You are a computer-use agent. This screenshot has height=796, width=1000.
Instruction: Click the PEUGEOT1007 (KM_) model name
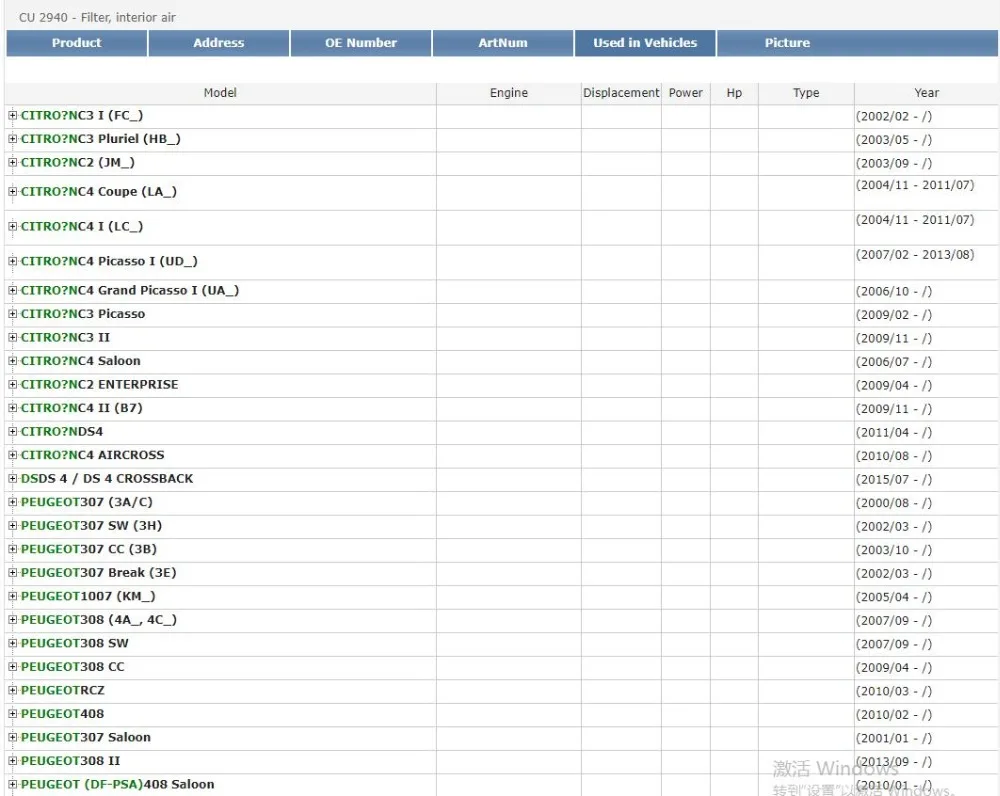[88, 596]
